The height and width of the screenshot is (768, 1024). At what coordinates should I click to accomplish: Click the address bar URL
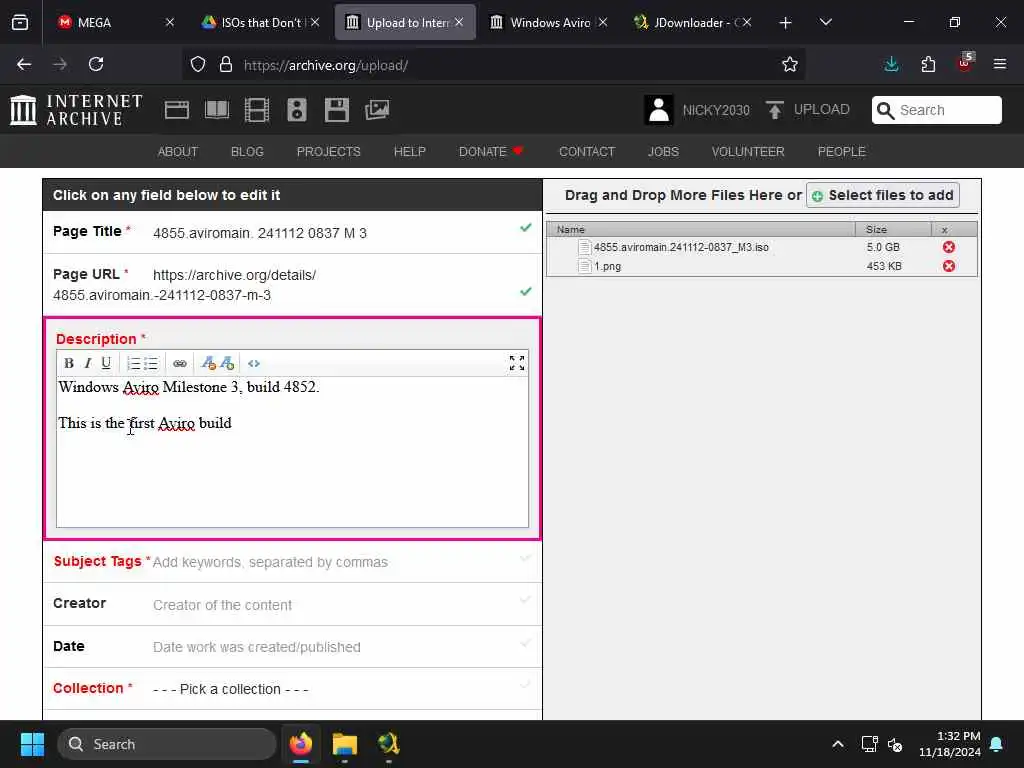[325, 65]
